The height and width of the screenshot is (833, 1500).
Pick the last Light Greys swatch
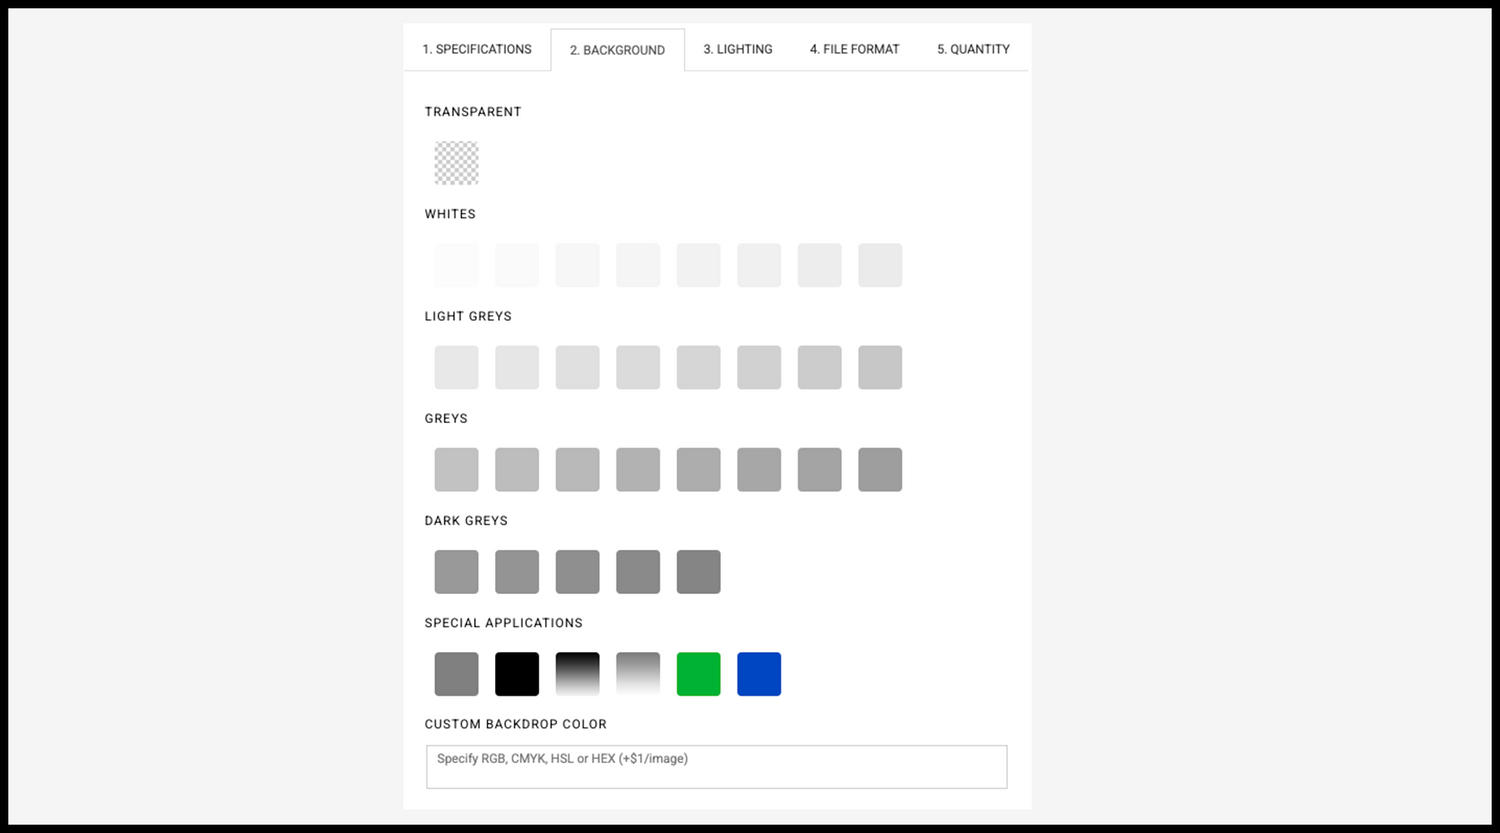coord(880,367)
